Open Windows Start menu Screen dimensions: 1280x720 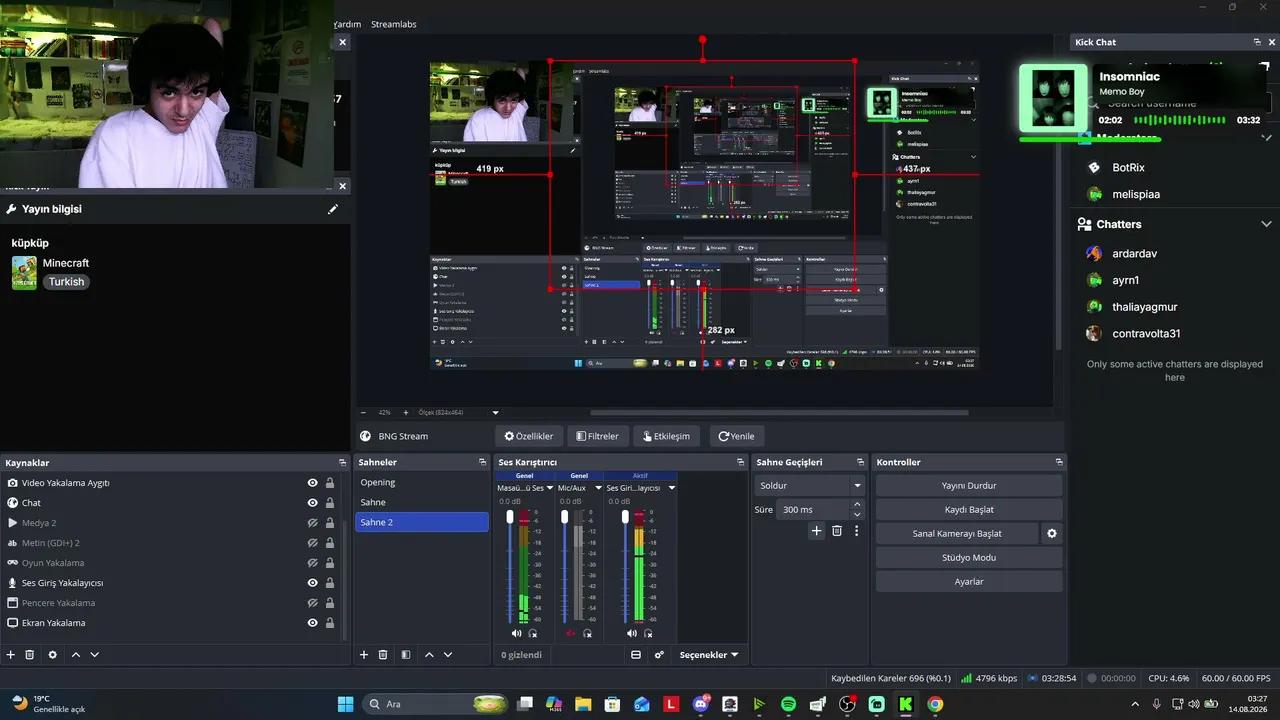[346, 704]
